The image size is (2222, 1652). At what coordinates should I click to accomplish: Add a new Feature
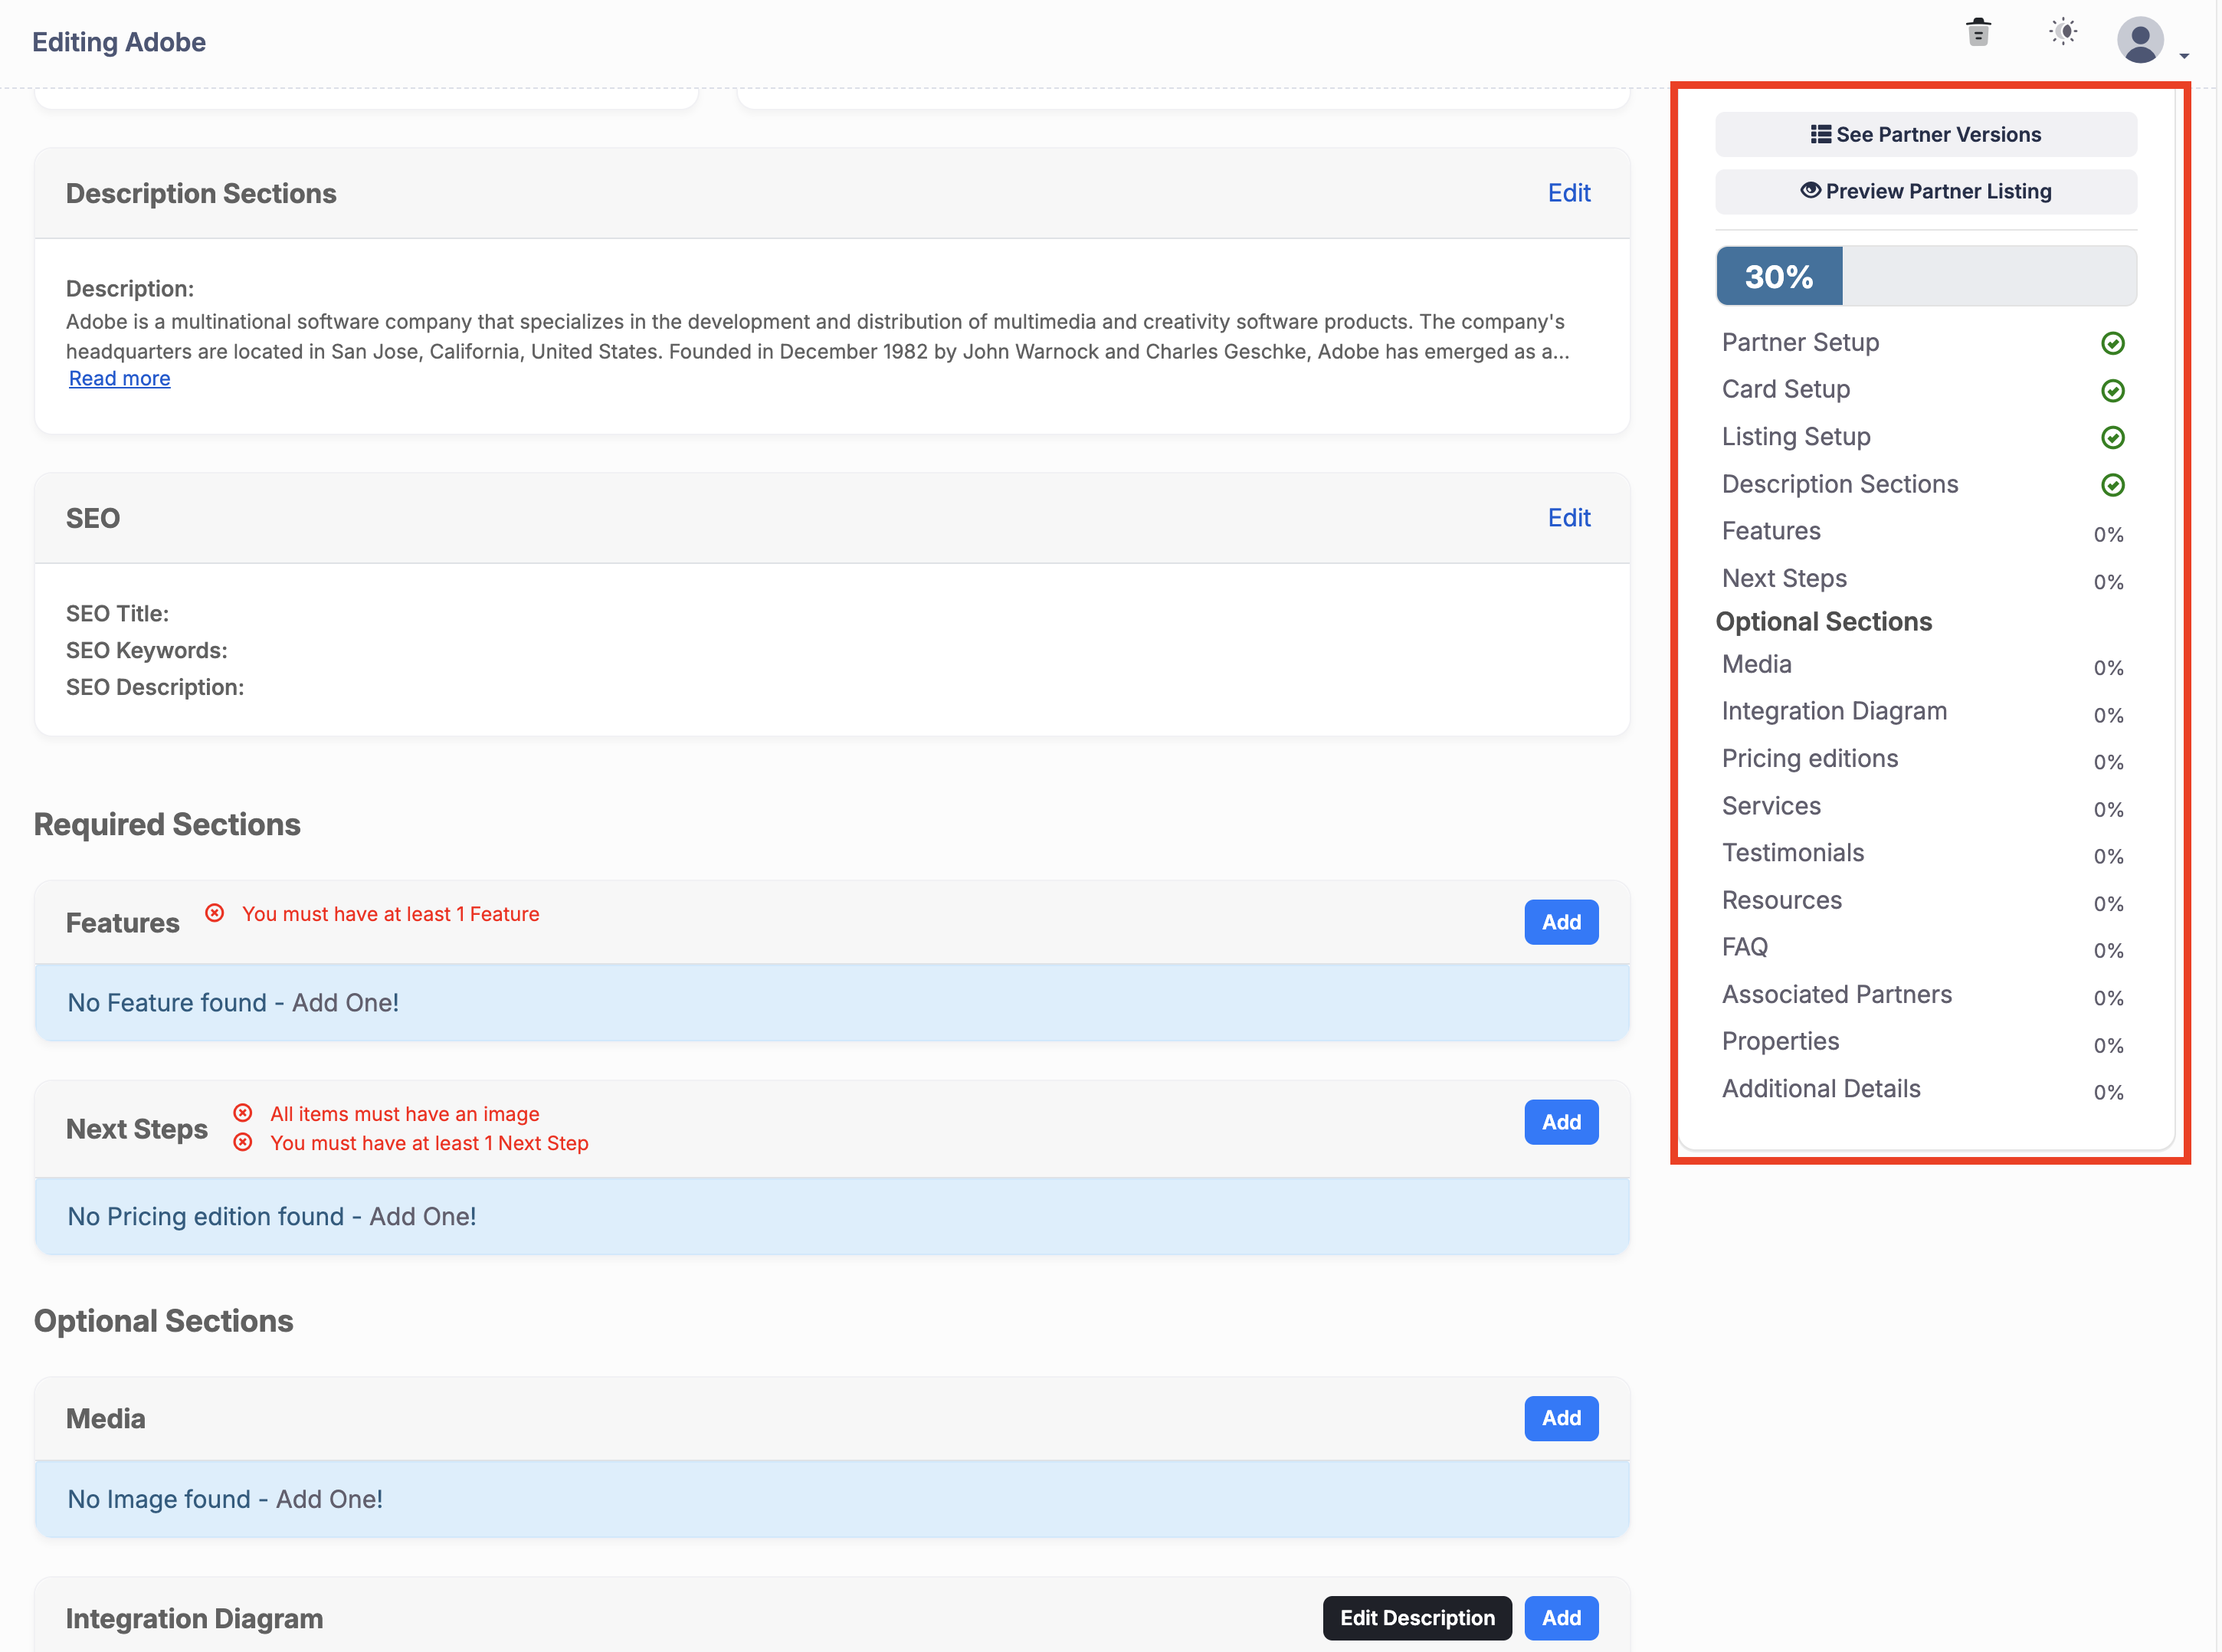[x=1560, y=922]
